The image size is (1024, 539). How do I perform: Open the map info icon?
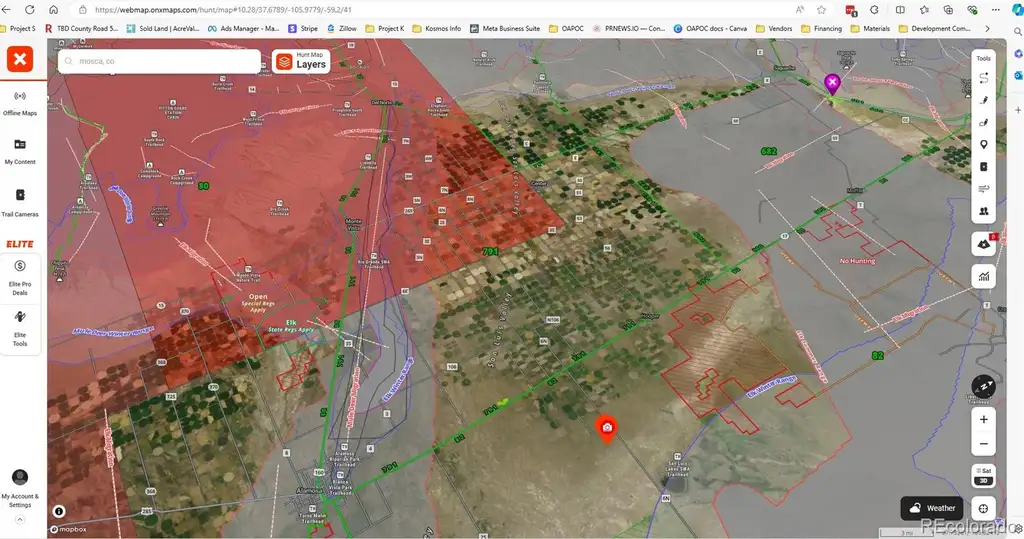point(59,511)
